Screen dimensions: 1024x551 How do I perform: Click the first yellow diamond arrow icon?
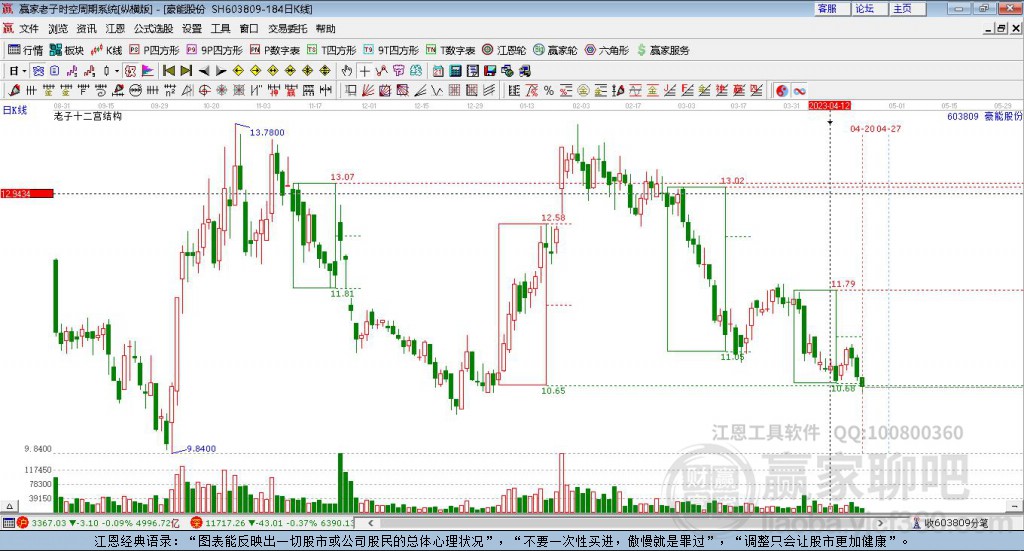click(x=238, y=71)
